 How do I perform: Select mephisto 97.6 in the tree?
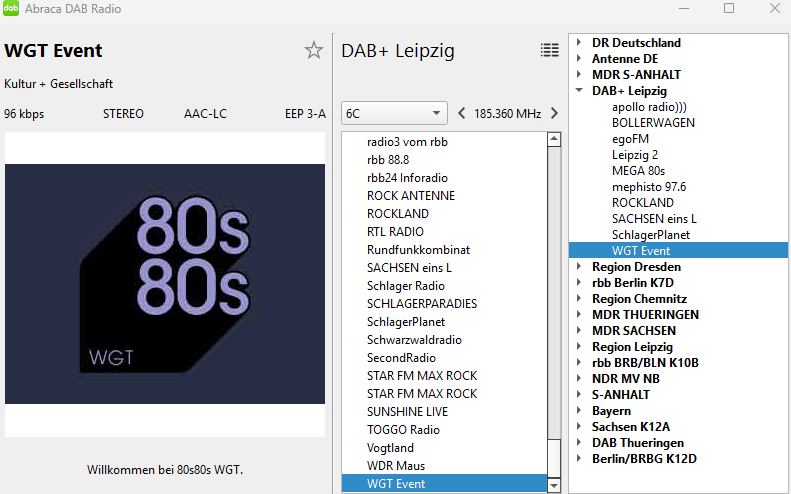pos(648,187)
